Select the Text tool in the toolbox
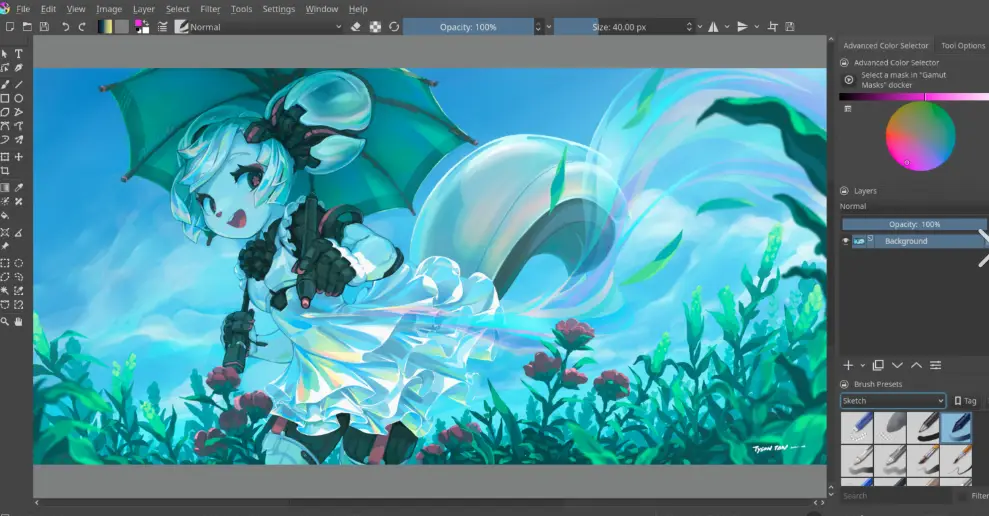 tap(19, 54)
